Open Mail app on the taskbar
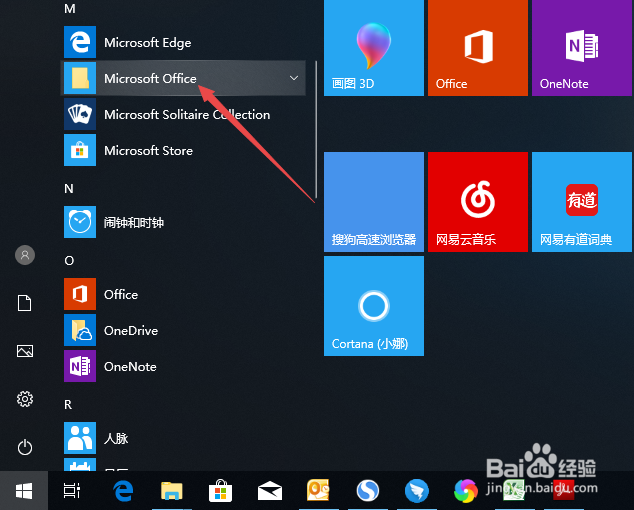This screenshot has width=634, height=510. [270, 491]
